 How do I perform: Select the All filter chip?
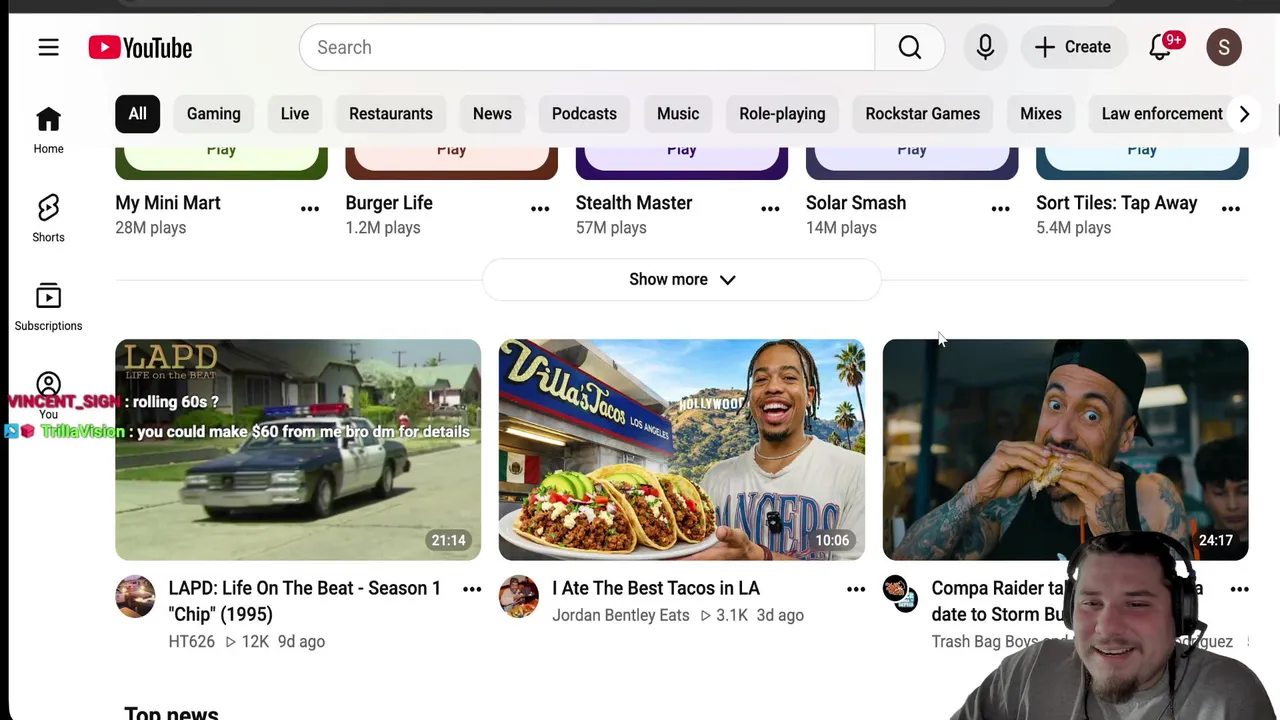(137, 114)
